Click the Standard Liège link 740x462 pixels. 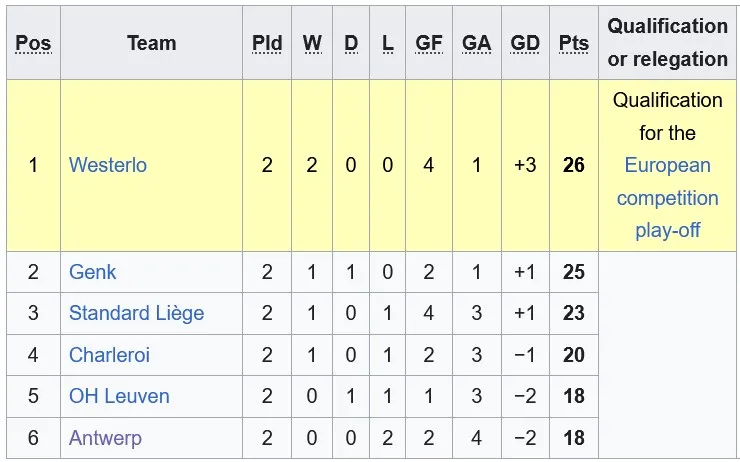[136, 313]
